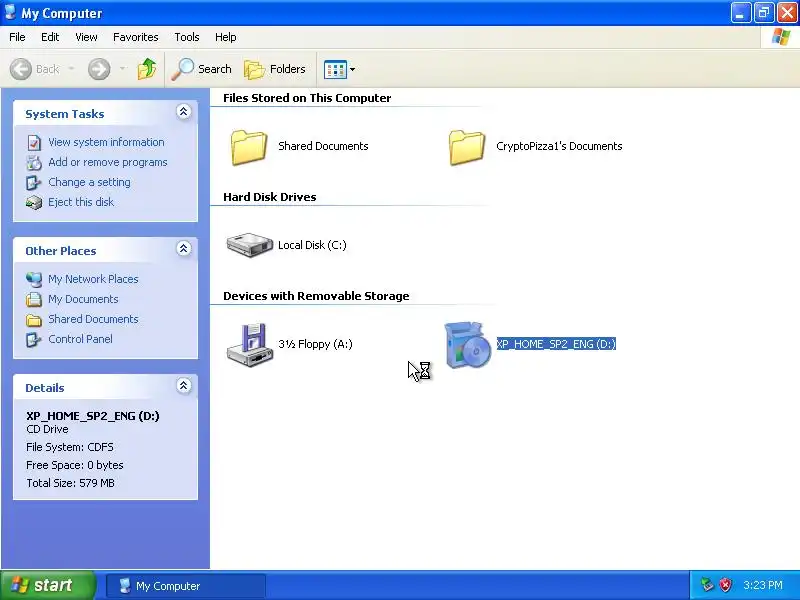Click the security shield tray icon
This screenshot has width=800, height=600.
tap(725, 585)
